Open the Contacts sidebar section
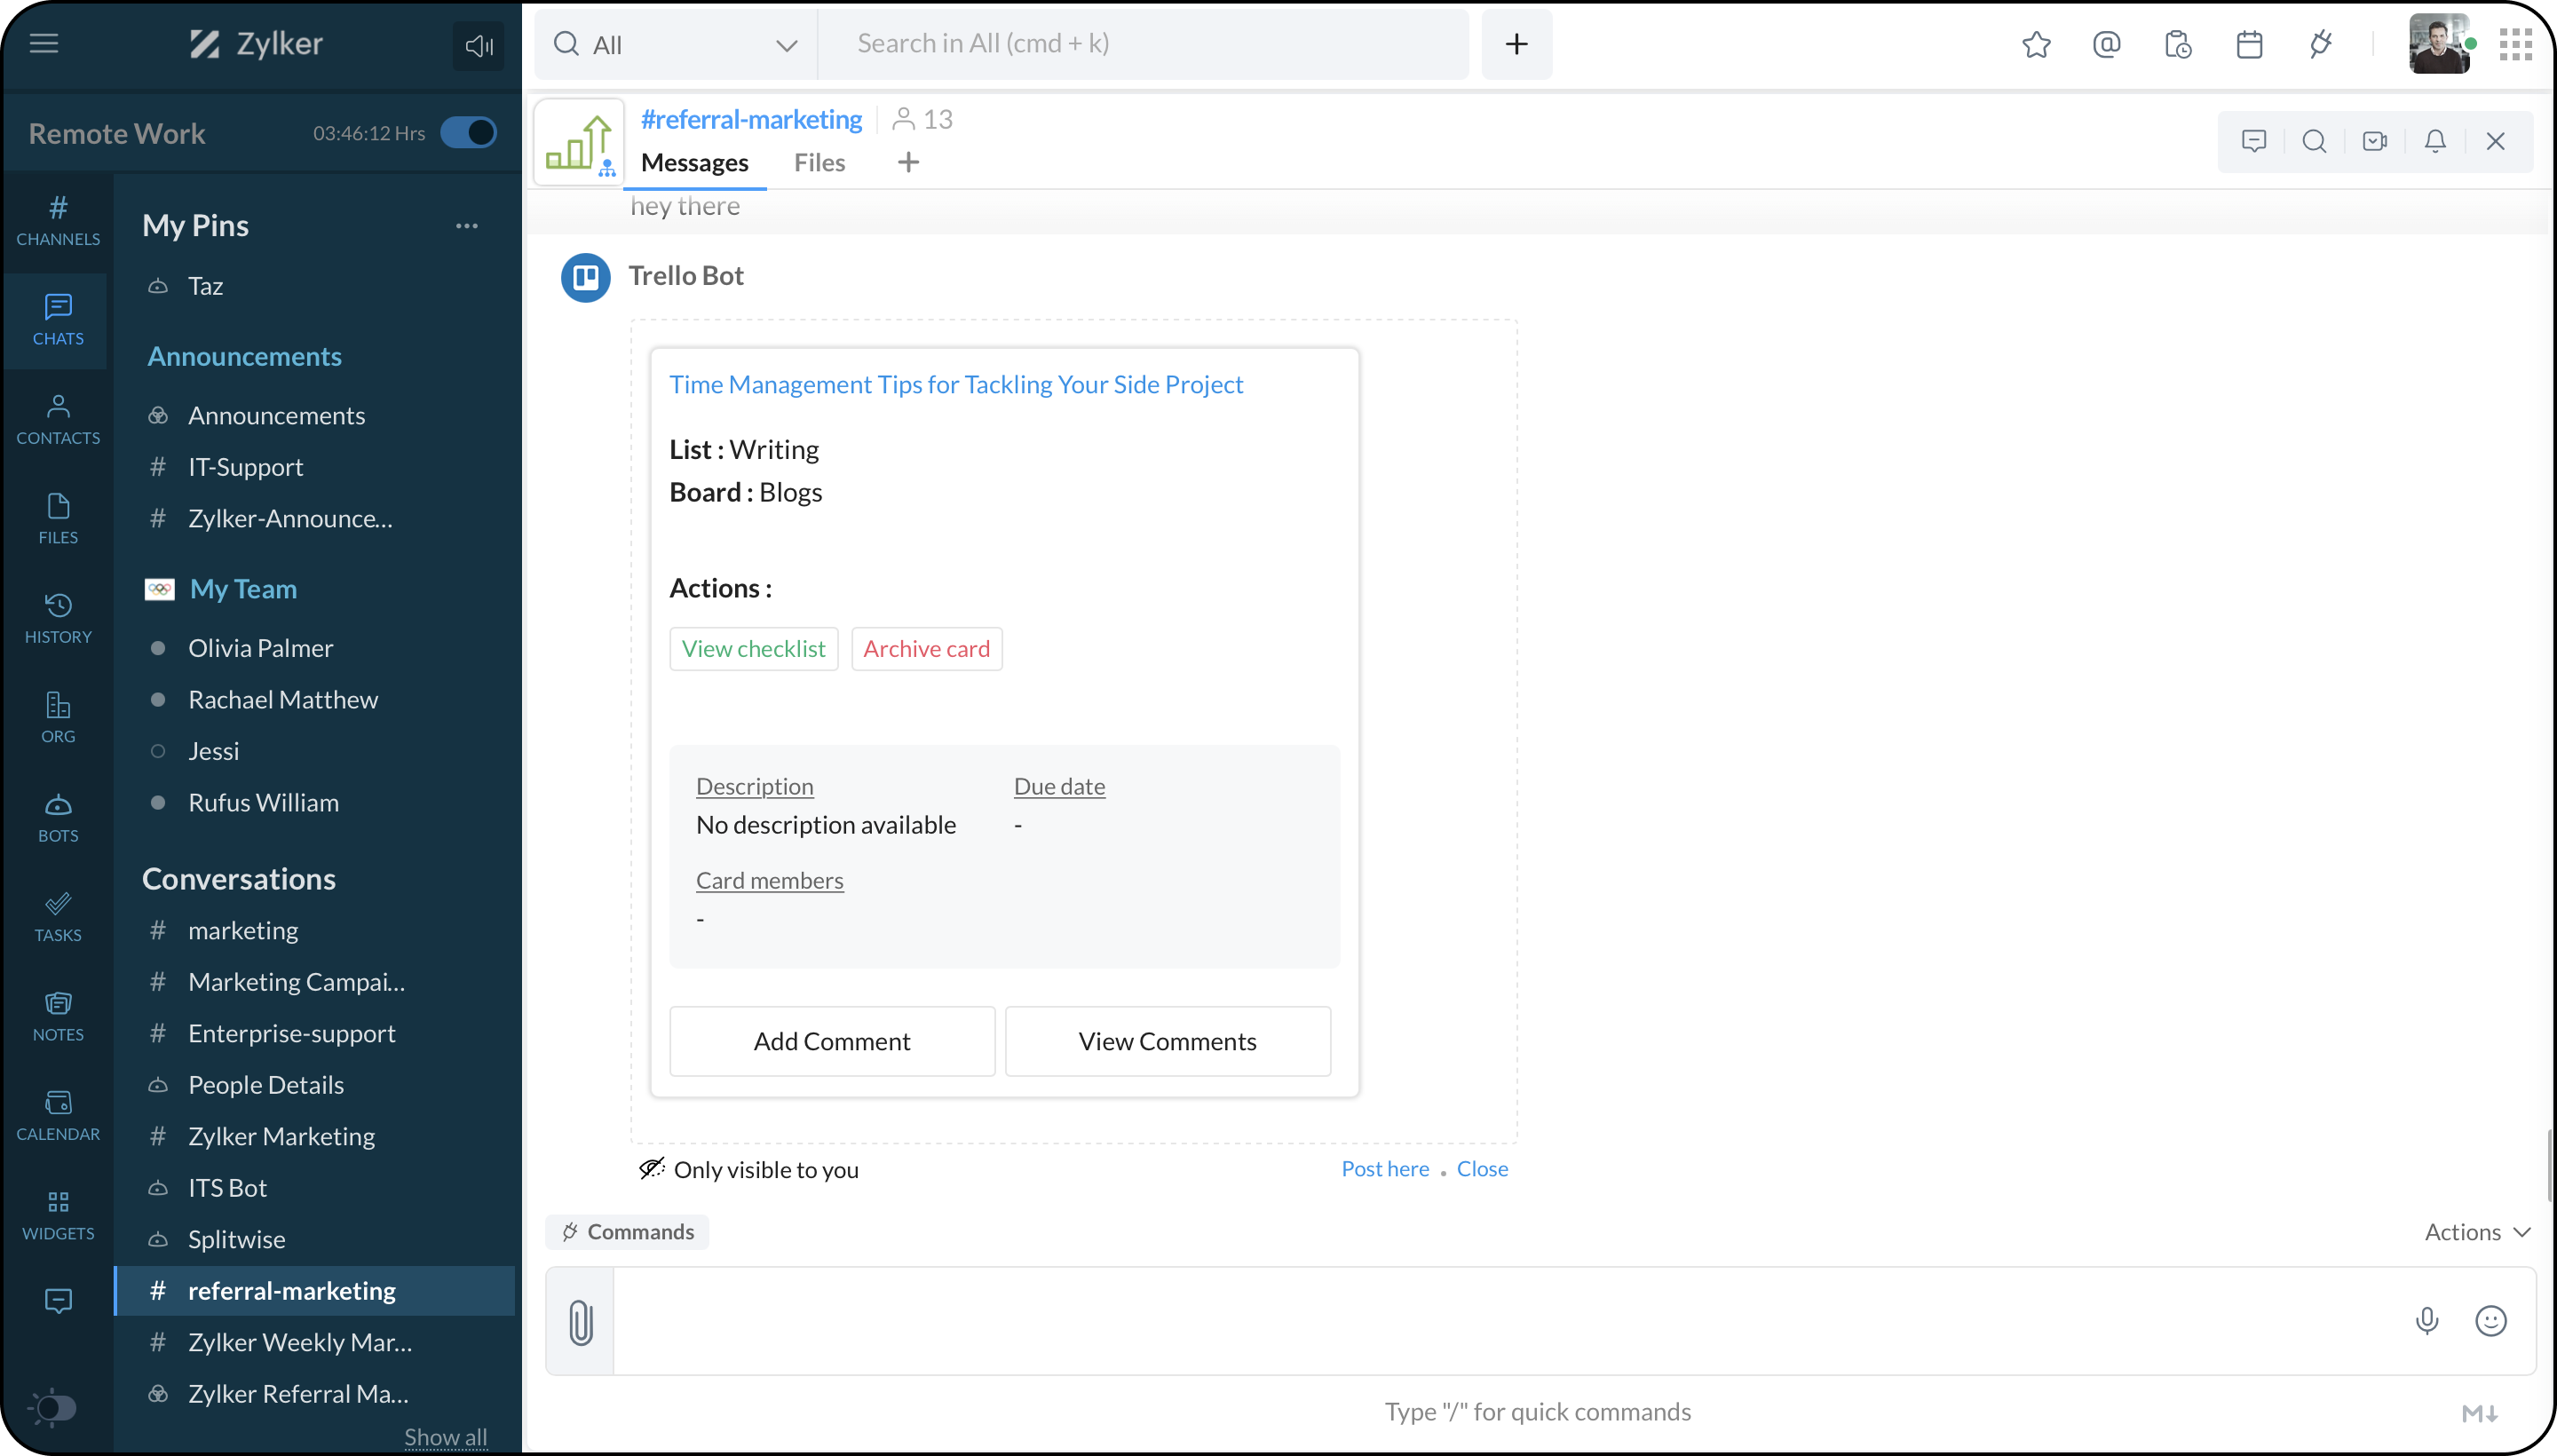 pyautogui.click(x=58, y=420)
